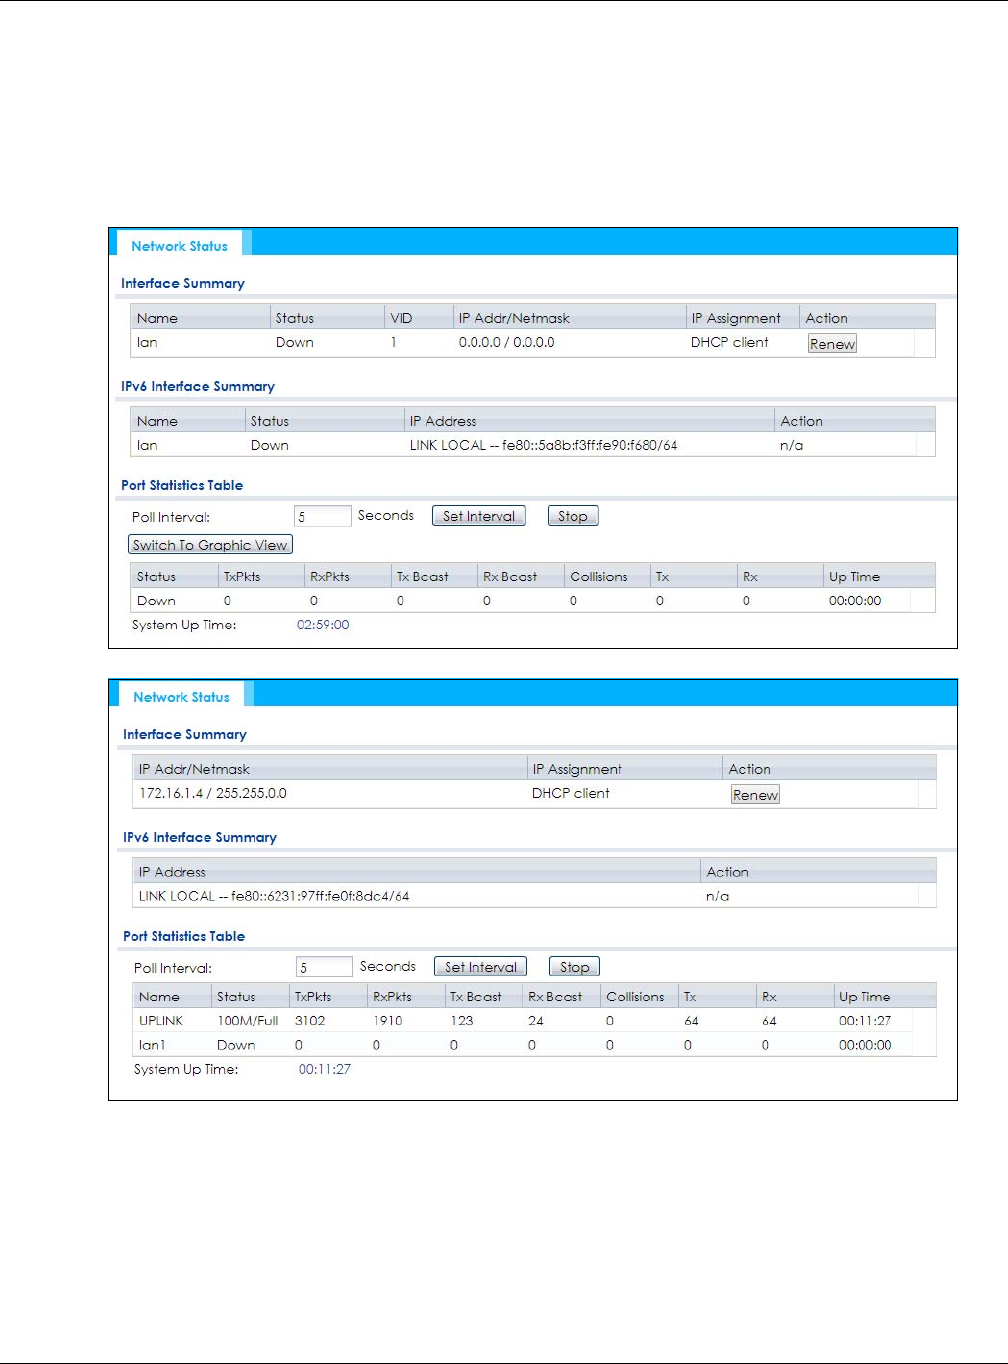Viewport: 1008px width, 1364px height.
Task: Click Stop in the lower Port Statistics
Action: point(575,967)
